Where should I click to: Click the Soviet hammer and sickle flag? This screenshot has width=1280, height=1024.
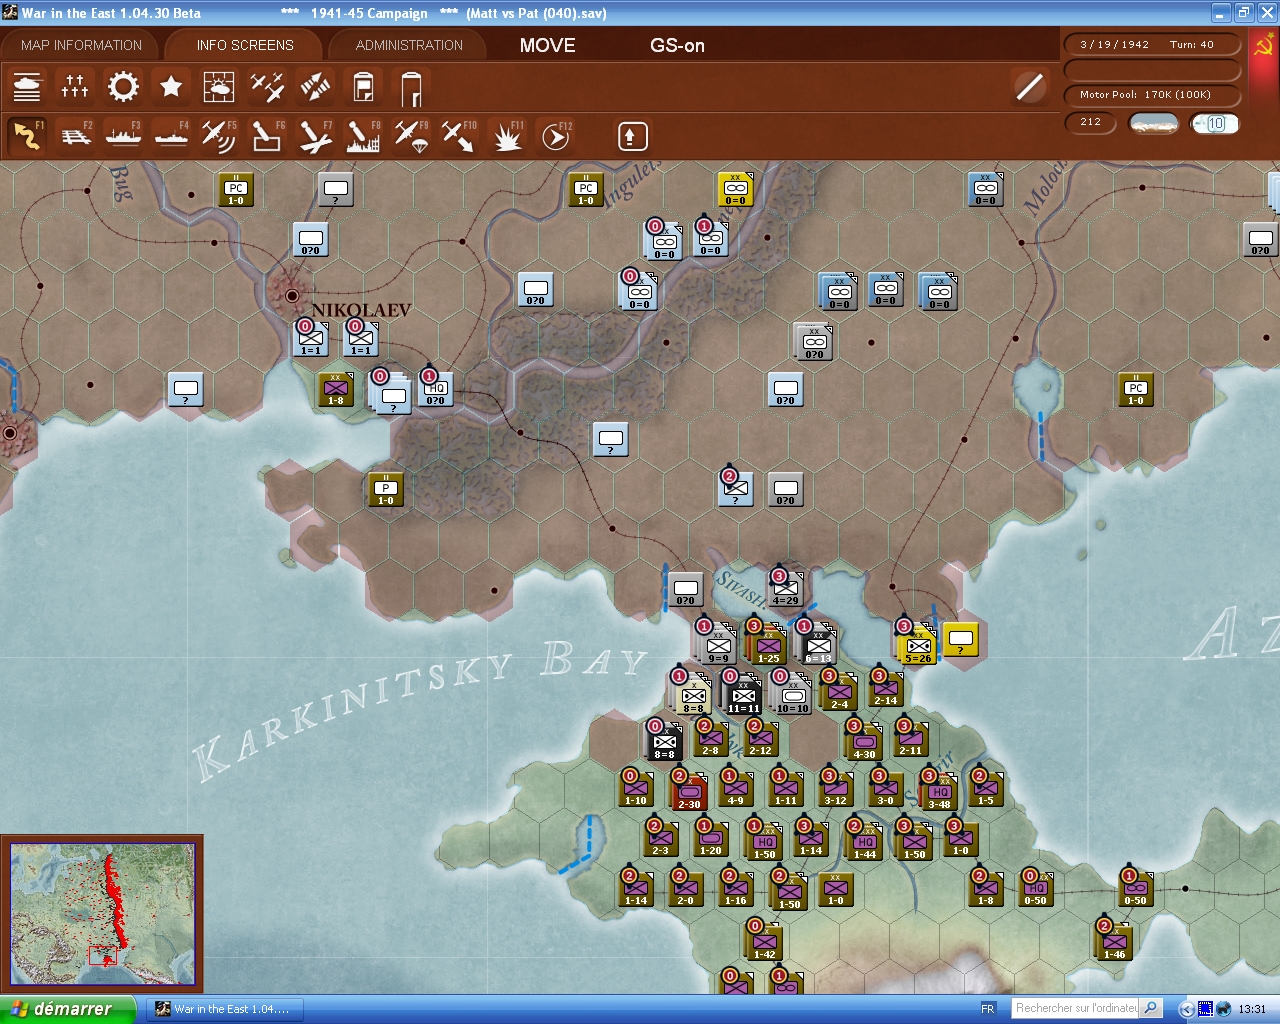point(1263,47)
